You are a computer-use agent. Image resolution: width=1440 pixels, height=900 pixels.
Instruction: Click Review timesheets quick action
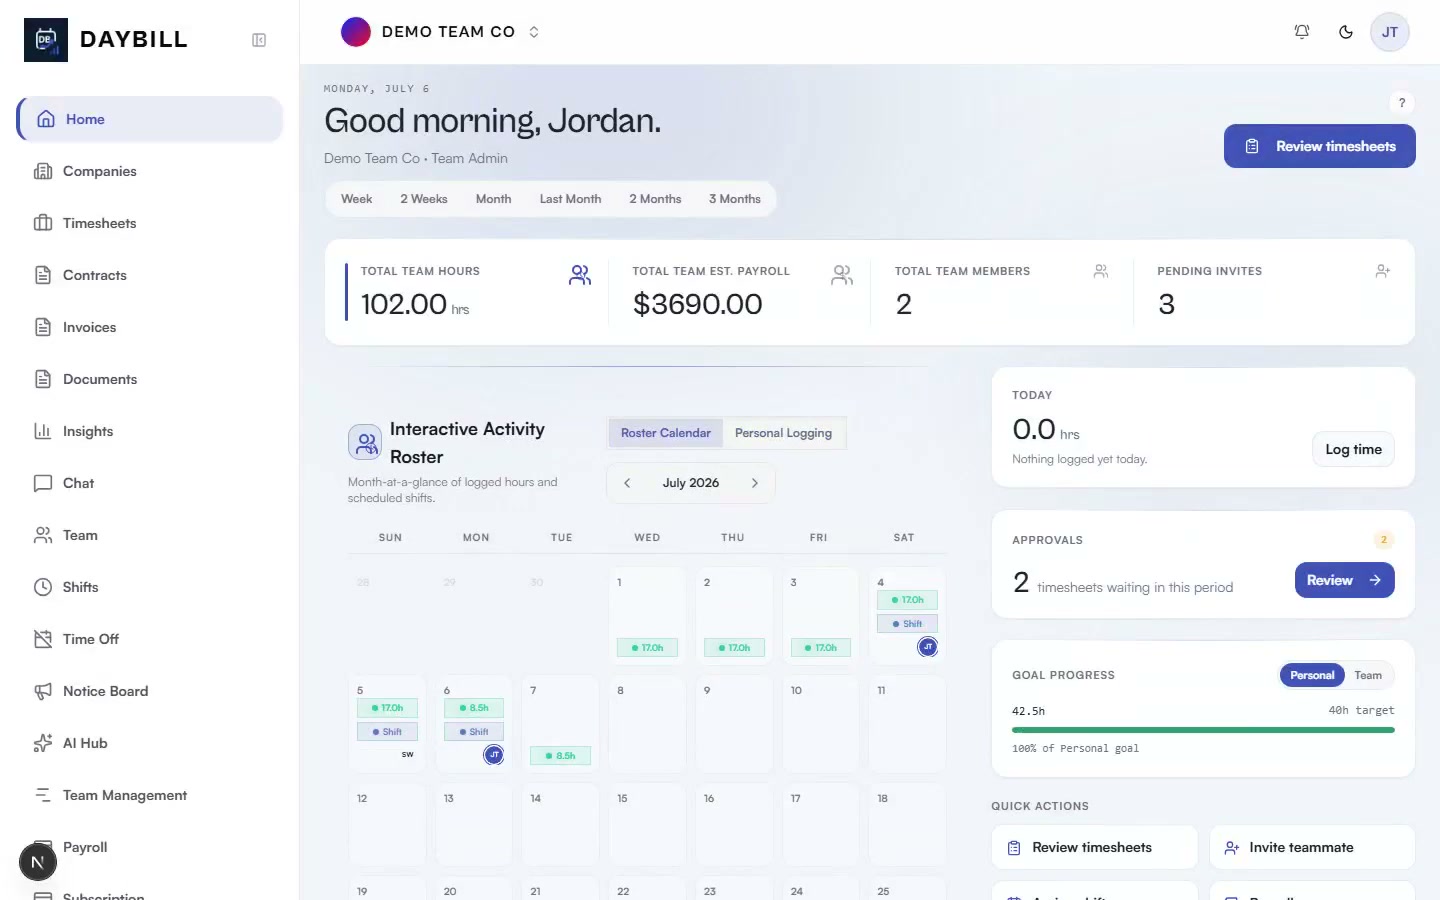pyautogui.click(x=1095, y=847)
